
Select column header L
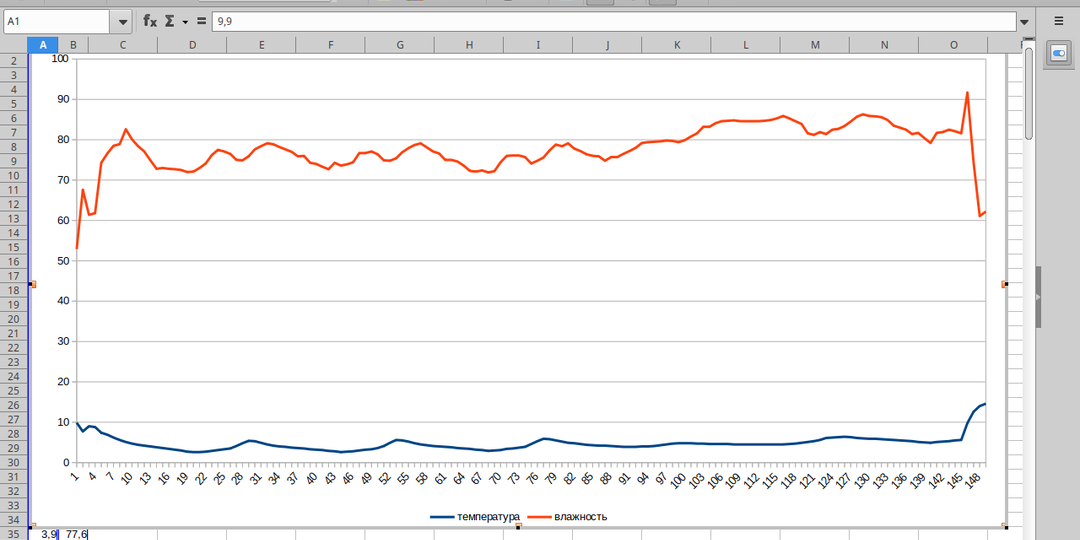(746, 45)
